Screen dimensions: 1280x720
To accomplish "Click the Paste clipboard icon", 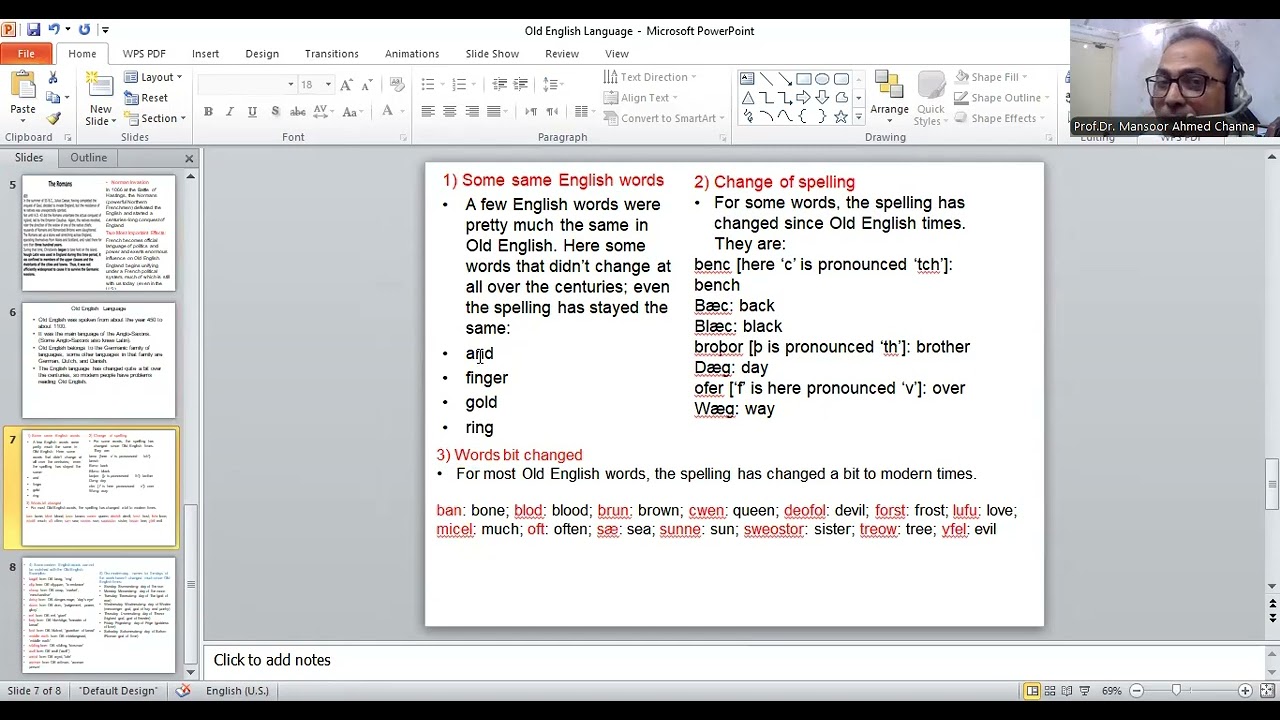I will coord(22,85).
